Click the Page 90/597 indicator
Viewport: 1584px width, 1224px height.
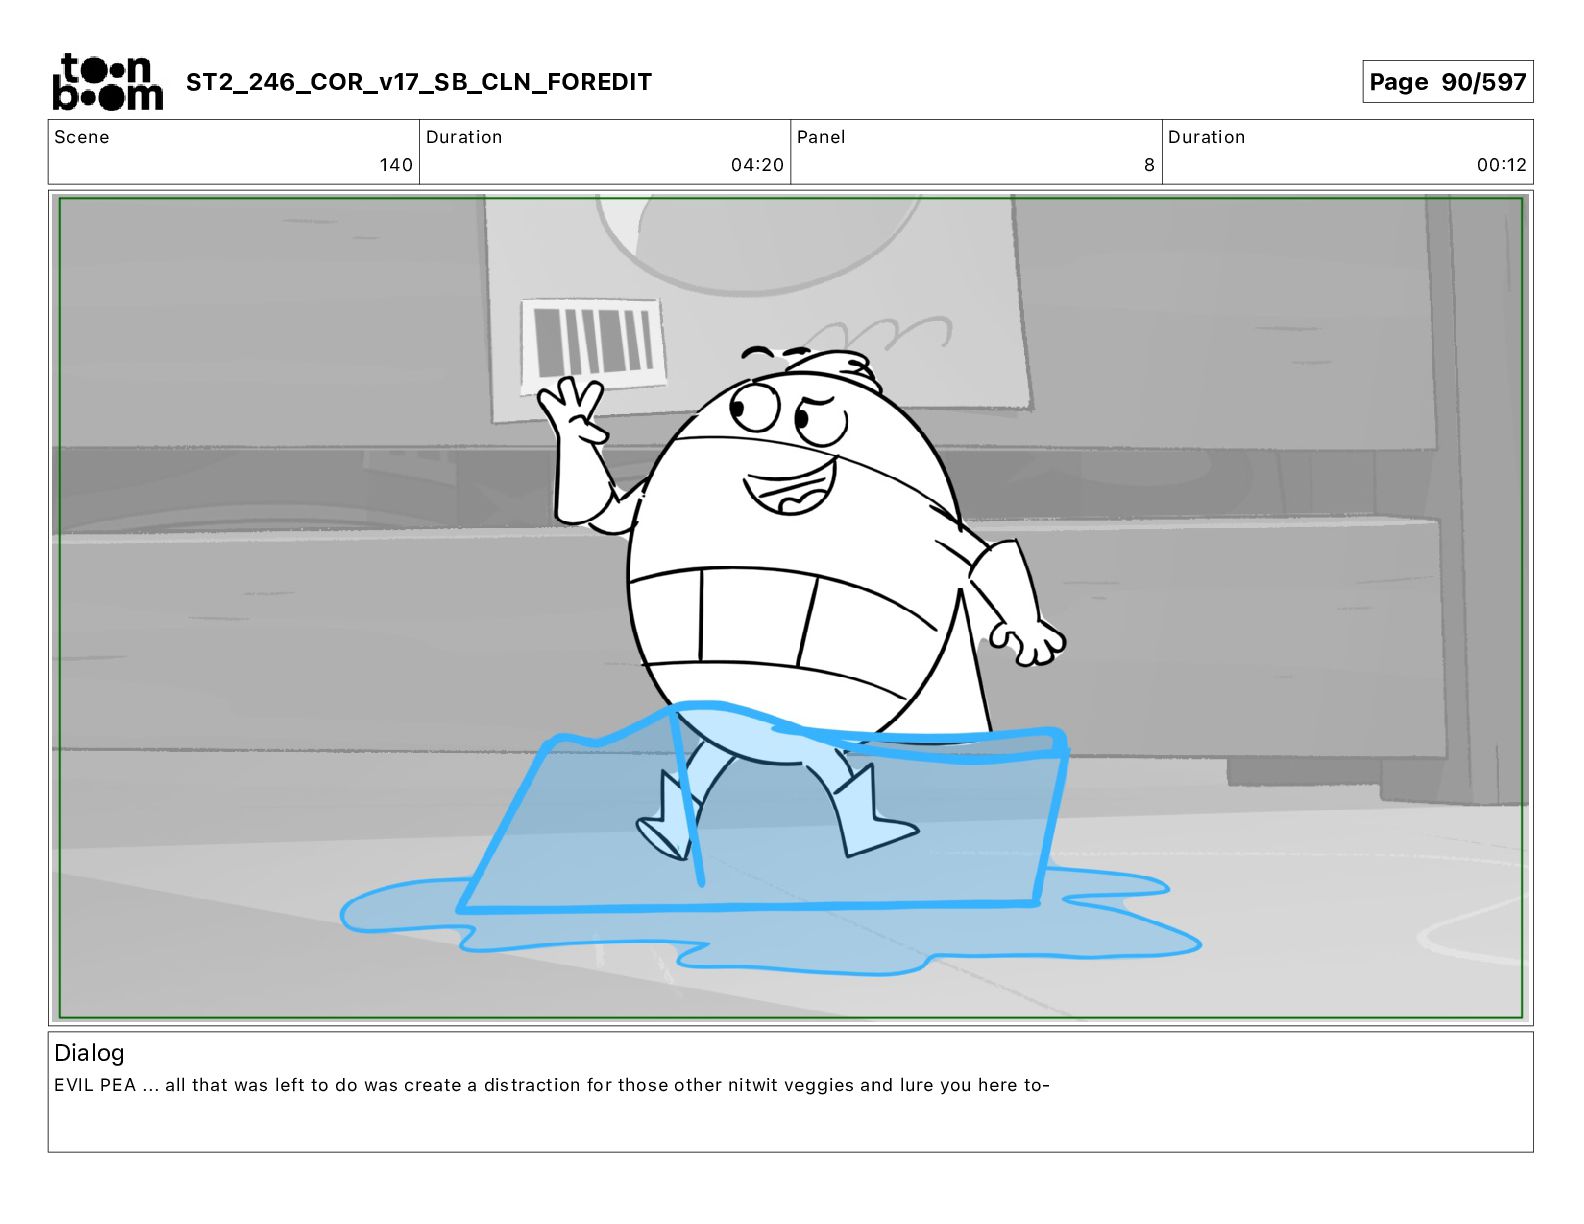pos(1447,82)
